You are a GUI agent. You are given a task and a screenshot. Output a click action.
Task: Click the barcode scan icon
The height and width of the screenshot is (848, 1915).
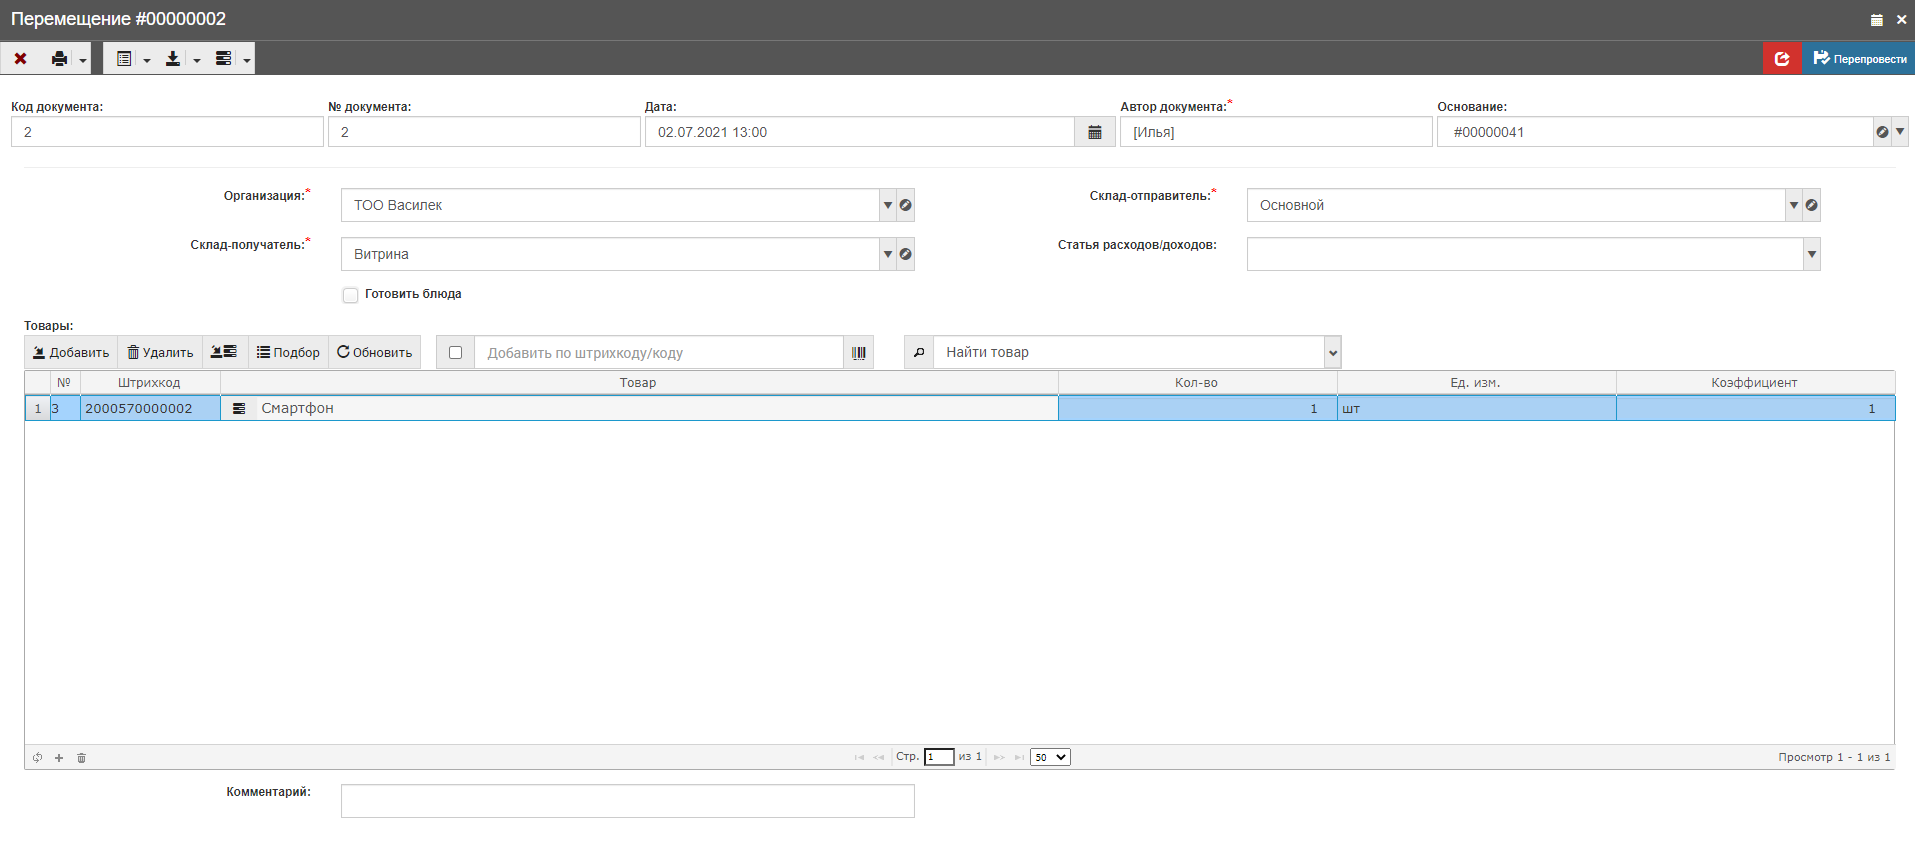tap(858, 353)
